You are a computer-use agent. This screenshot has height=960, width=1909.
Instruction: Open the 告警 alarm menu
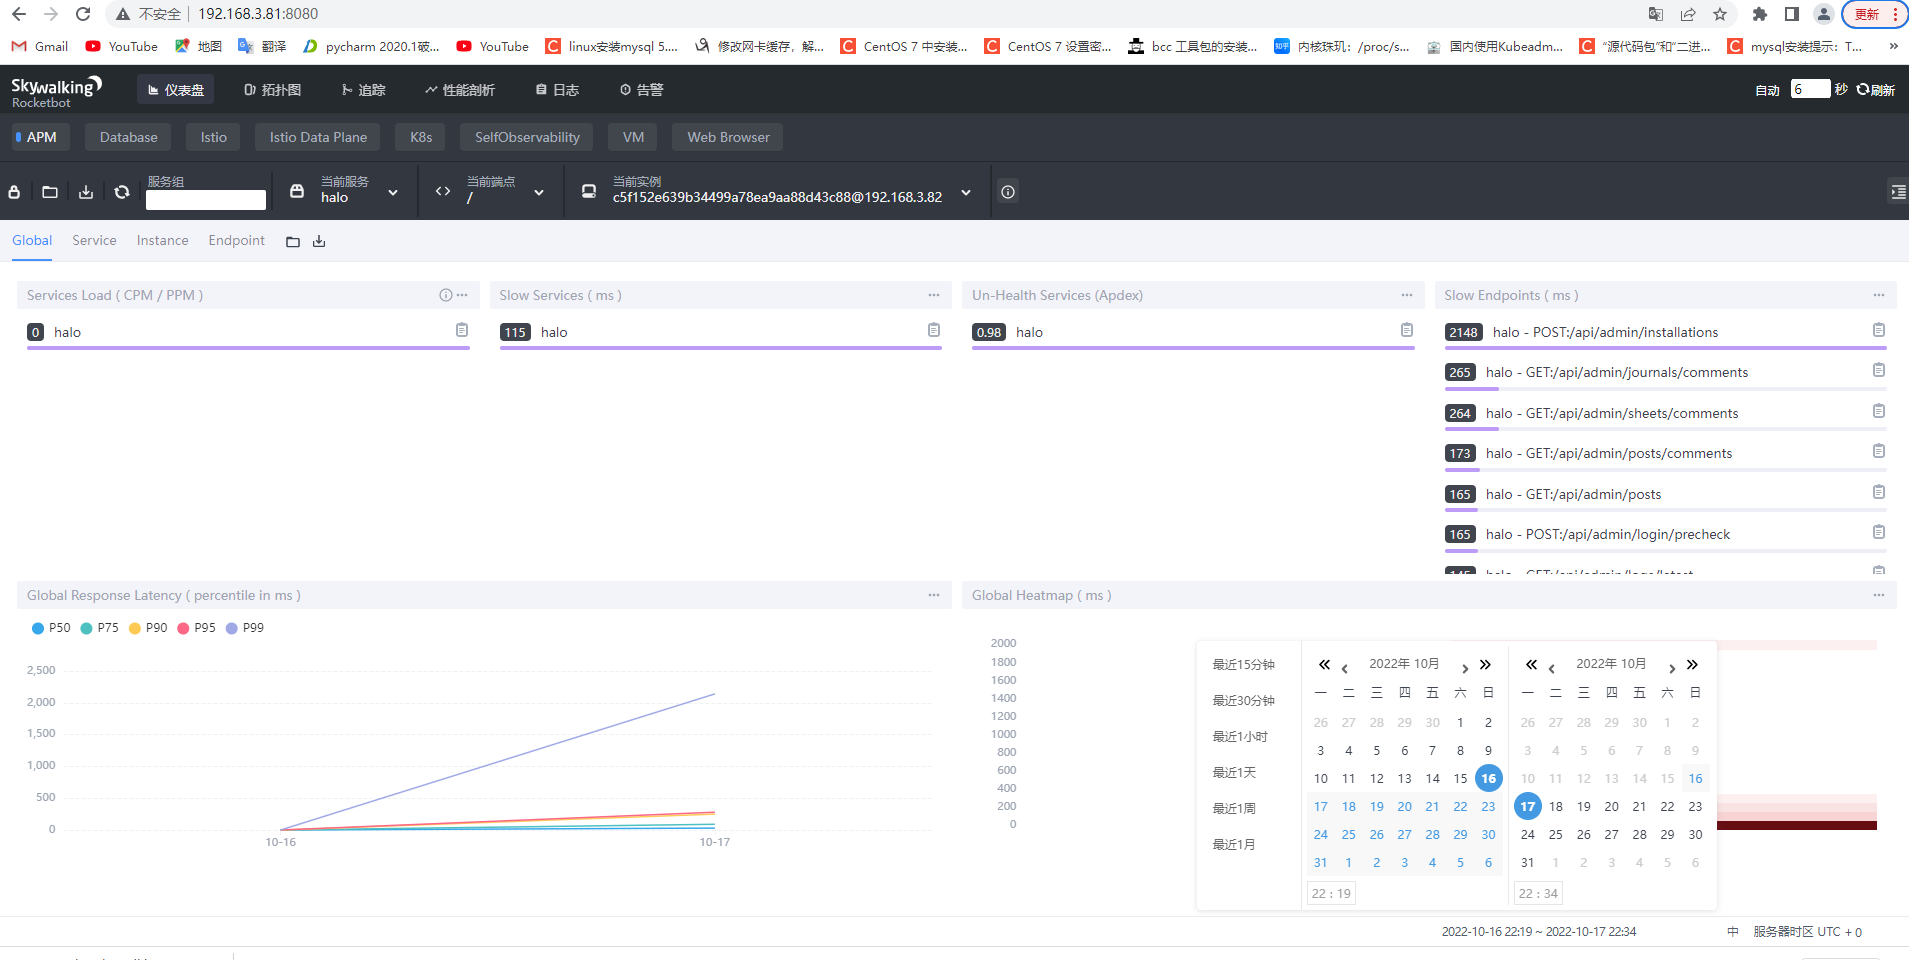pos(641,90)
